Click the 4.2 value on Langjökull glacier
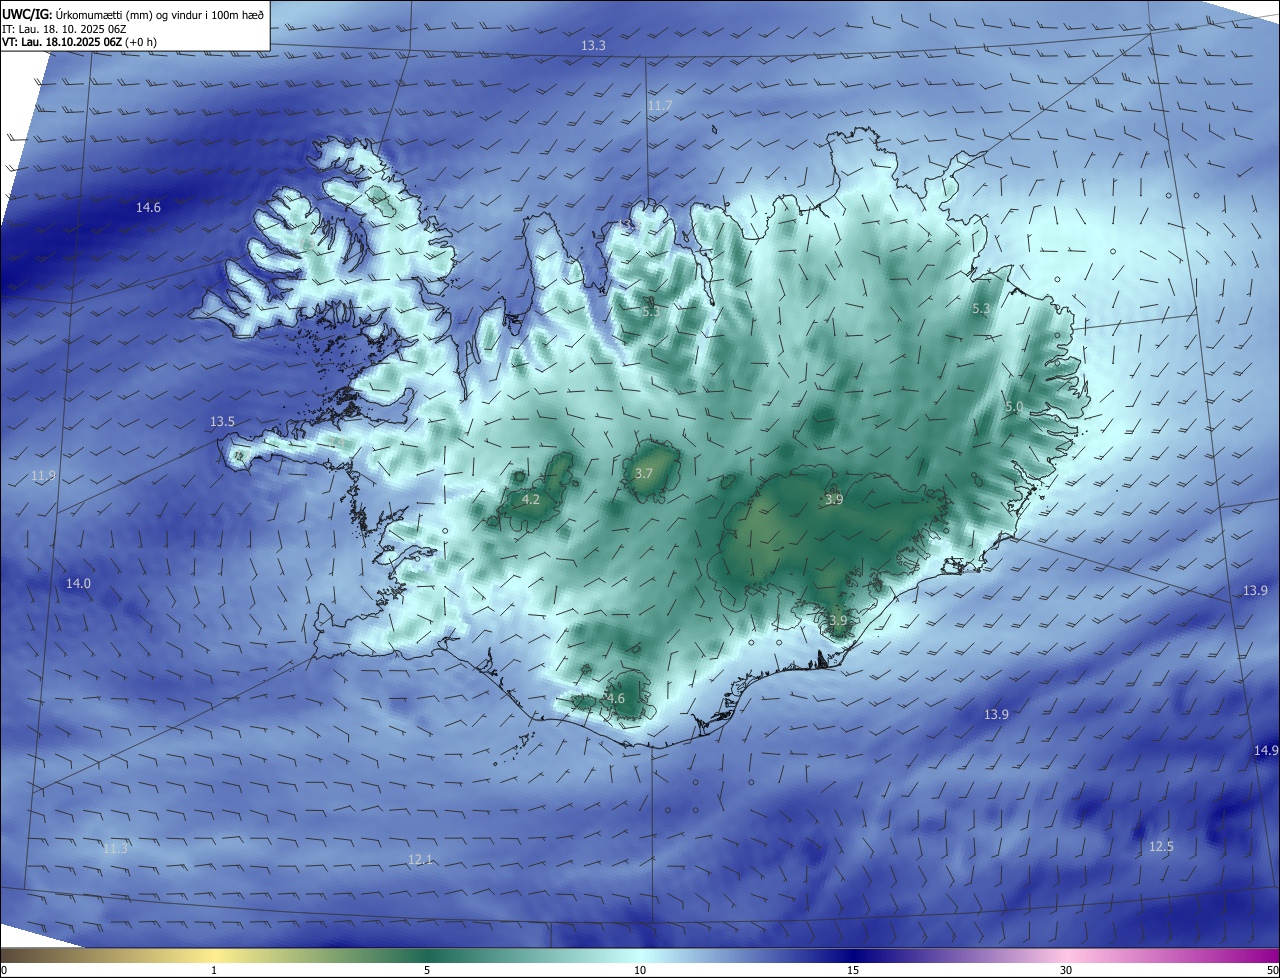The image size is (1280, 978). [531, 499]
